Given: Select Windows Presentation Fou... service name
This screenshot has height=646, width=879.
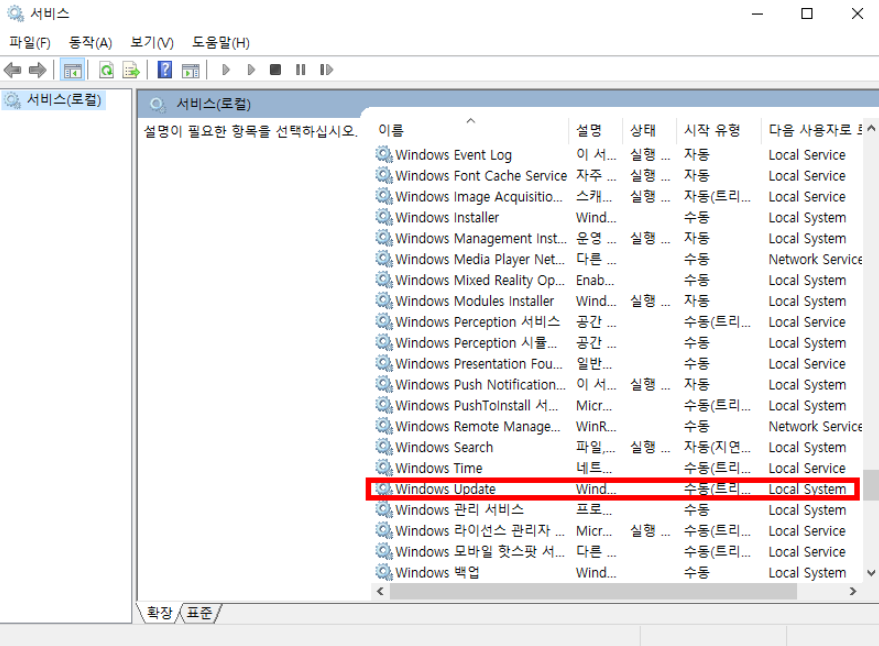Looking at the screenshot, I should (x=479, y=364).
